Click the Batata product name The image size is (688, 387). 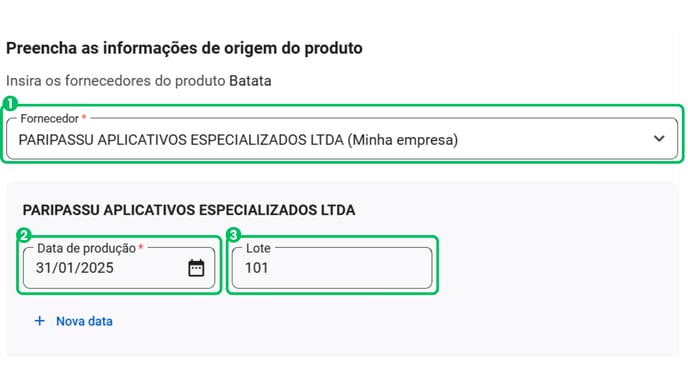[250, 81]
